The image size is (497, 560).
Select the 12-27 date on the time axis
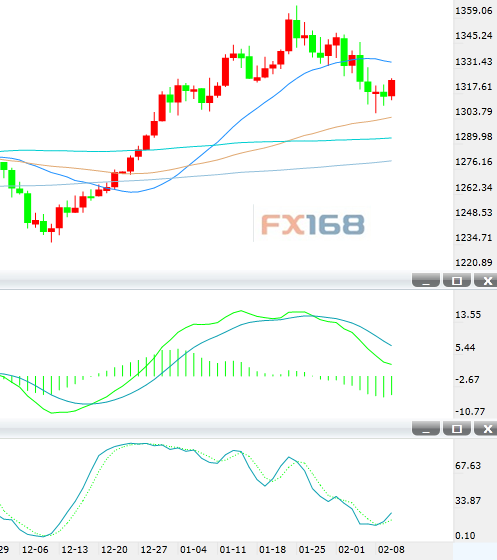tap(154, 550)
